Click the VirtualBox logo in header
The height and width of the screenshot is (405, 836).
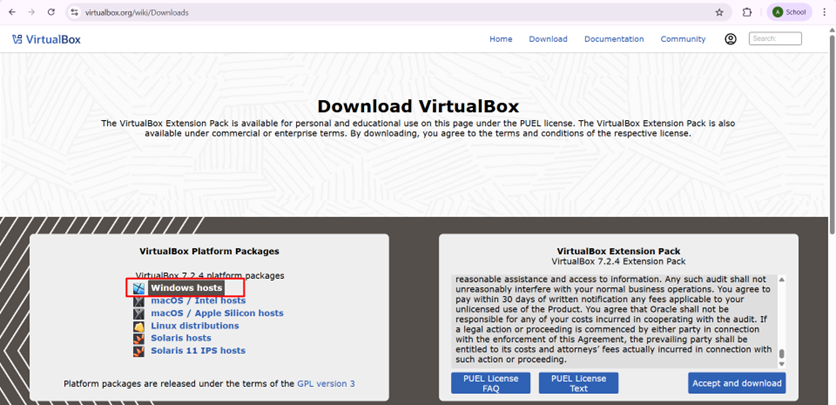[x=46, y=39]
